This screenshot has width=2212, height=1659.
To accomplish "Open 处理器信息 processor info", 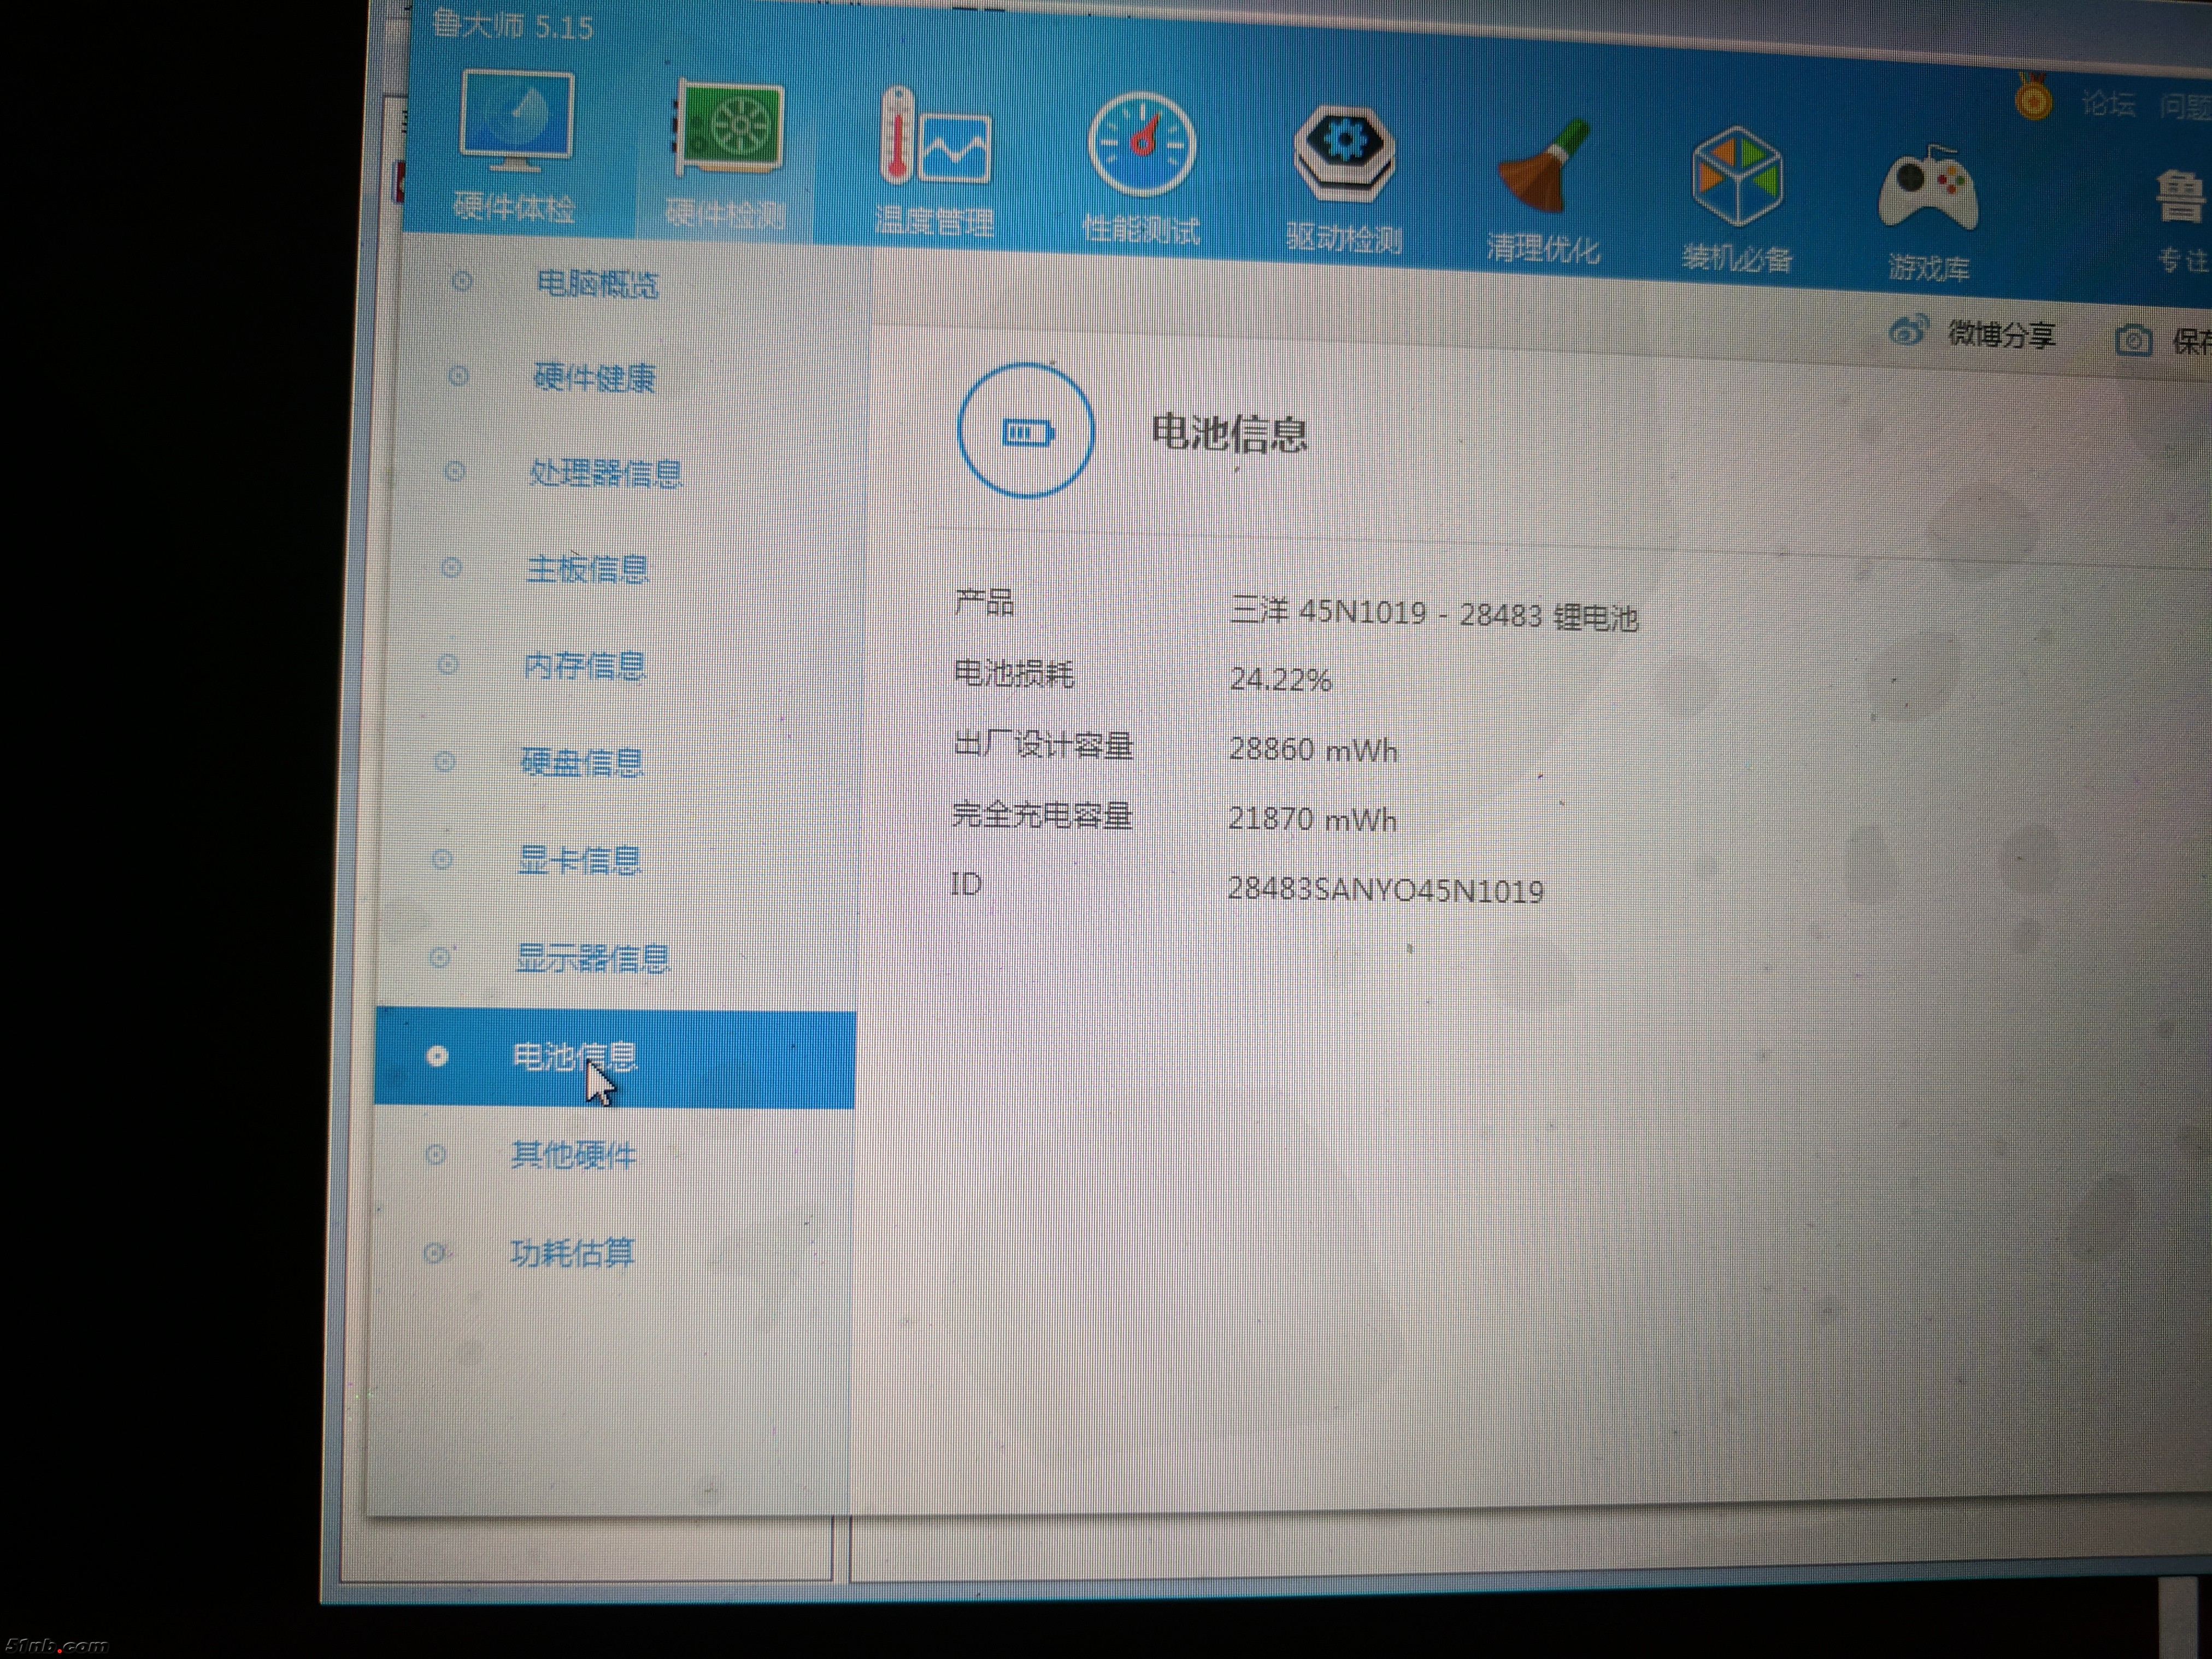I will [605, 473].
